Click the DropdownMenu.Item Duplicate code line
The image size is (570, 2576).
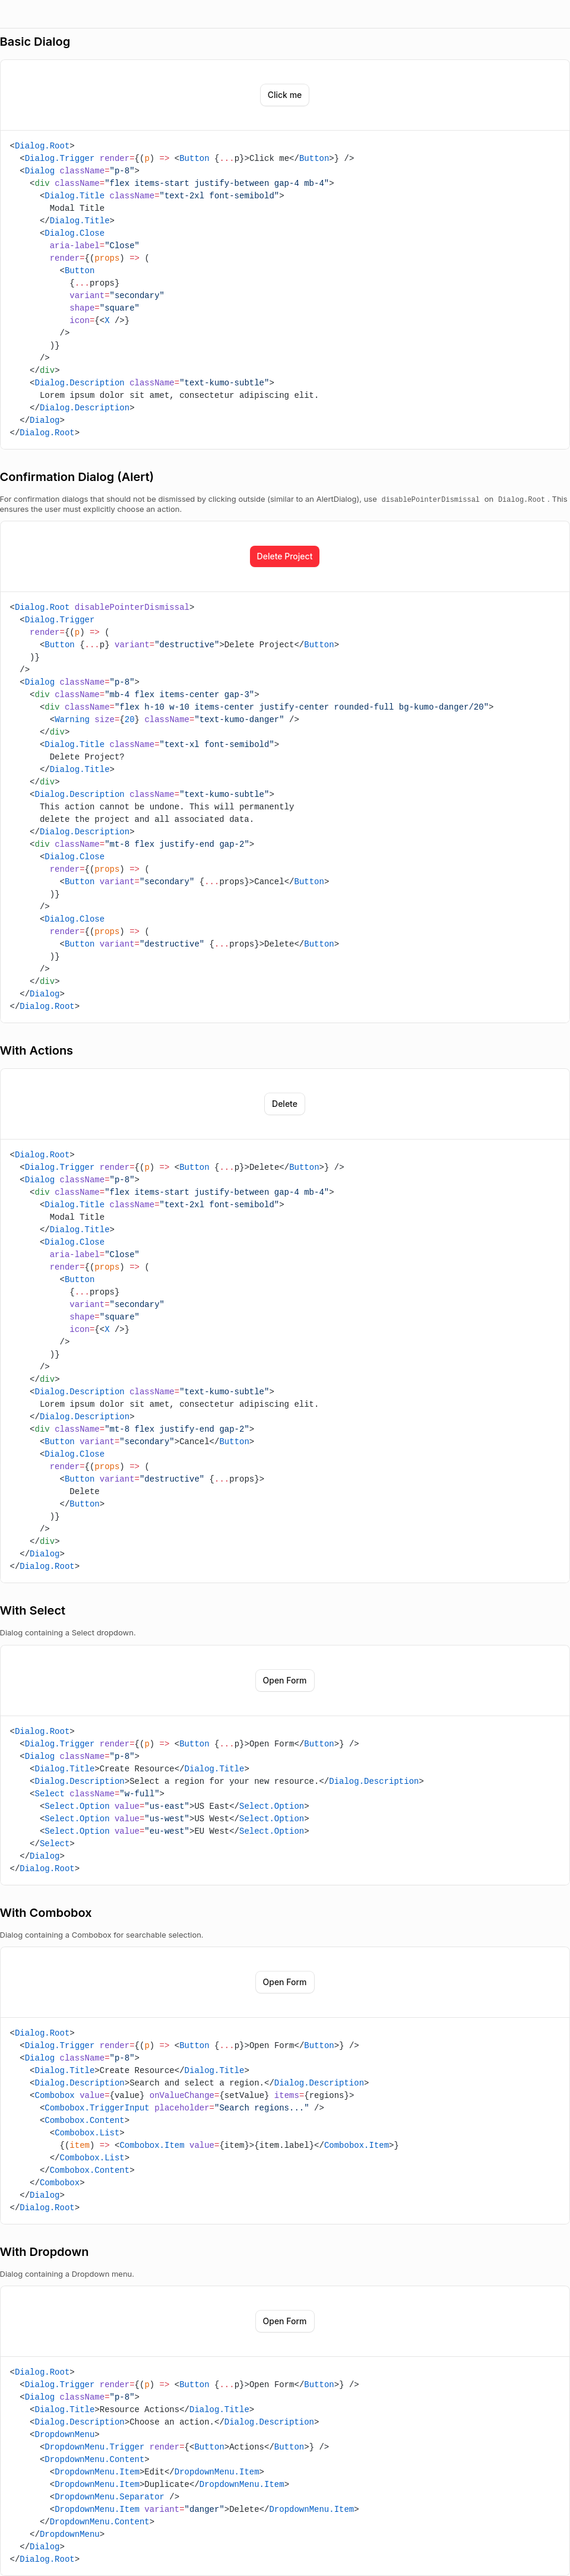[169, 2484]
